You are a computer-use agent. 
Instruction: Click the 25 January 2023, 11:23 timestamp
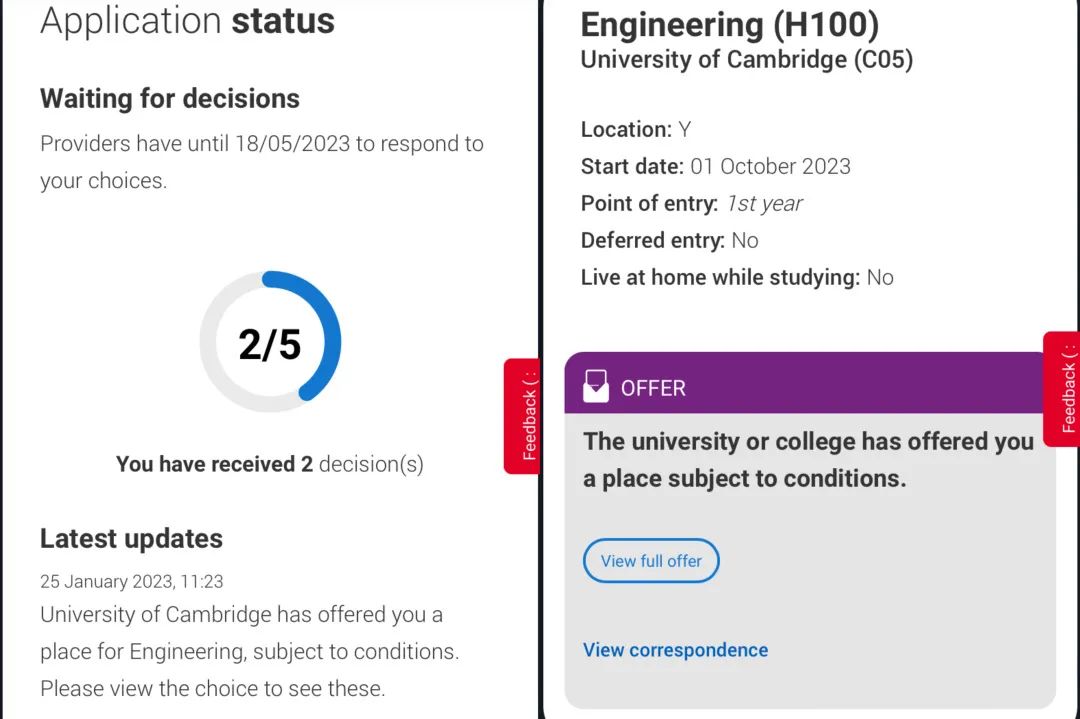pyautogui.click(x=132, y=581)
